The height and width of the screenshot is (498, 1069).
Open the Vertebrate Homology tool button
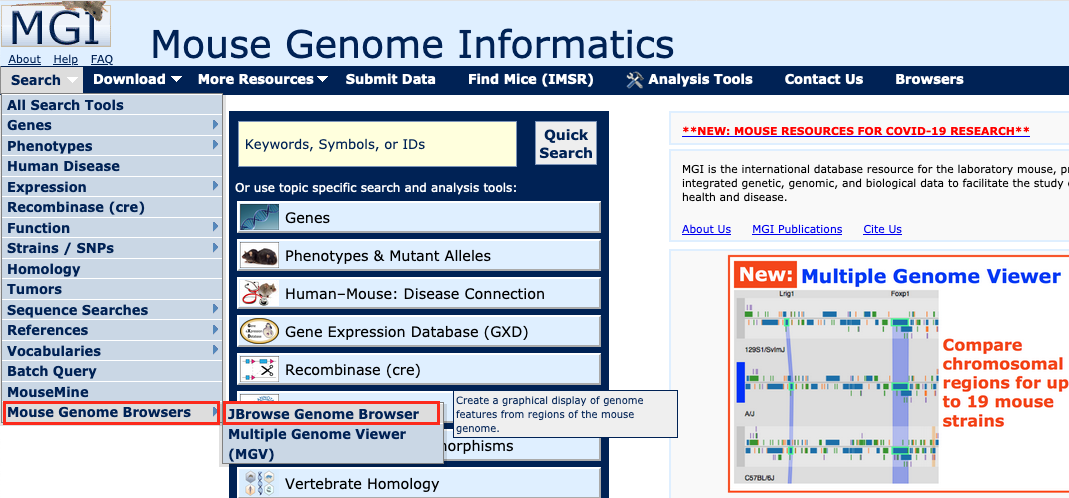[419, 484]
